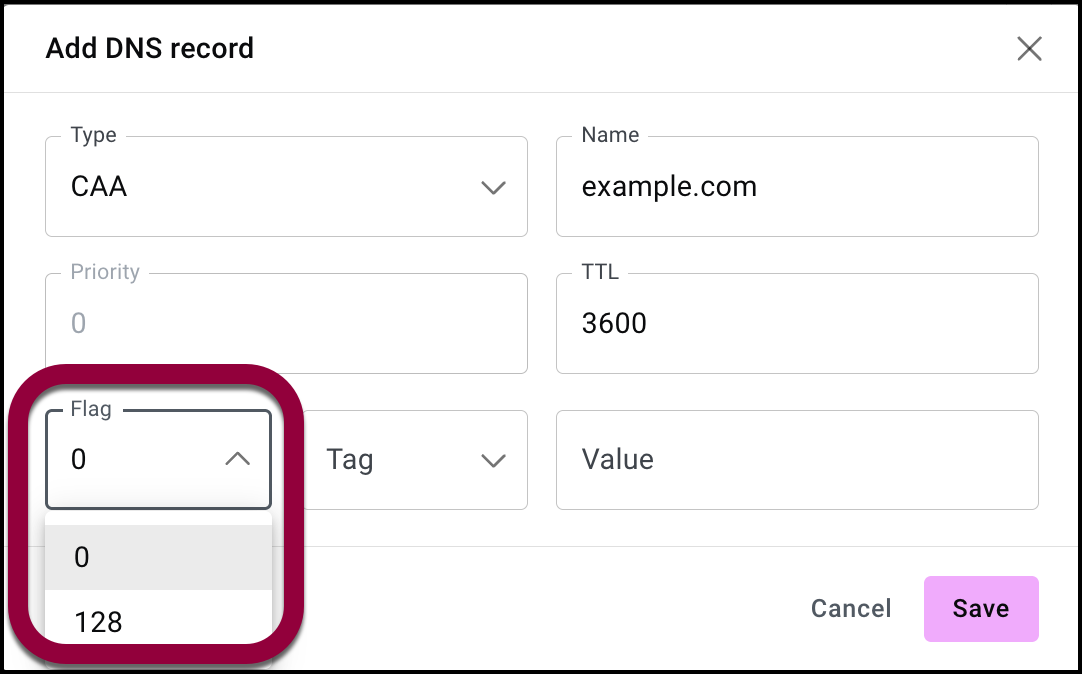1082x674 pixels.
Task: Click the disabled Priority field
Action: 286,324
